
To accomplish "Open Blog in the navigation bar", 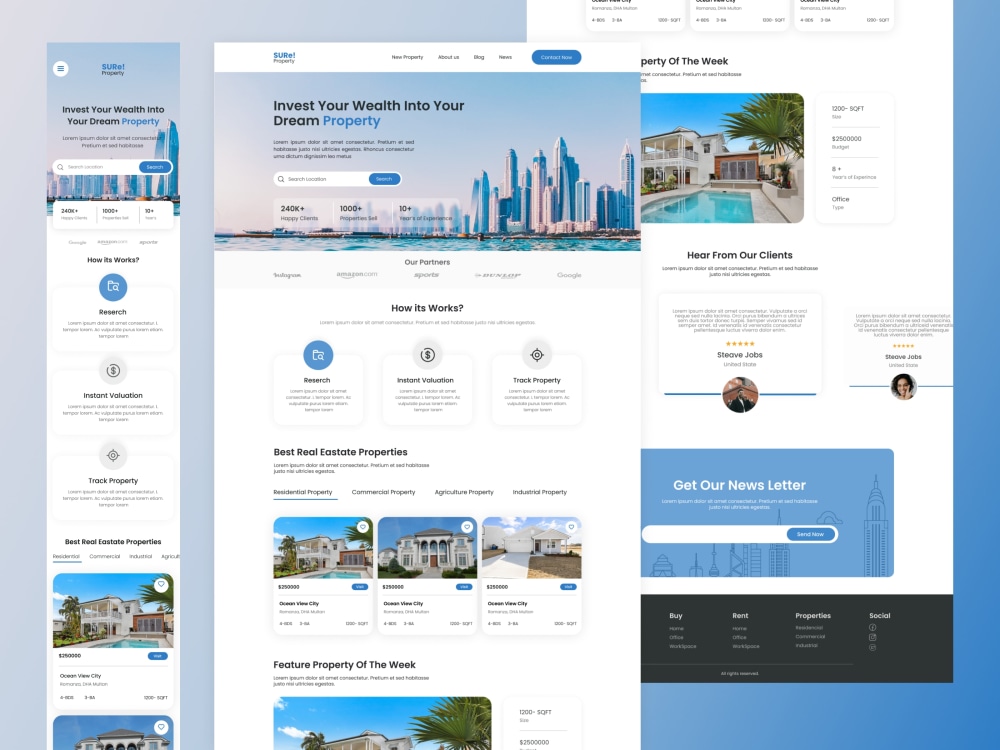I will [479, 57].
